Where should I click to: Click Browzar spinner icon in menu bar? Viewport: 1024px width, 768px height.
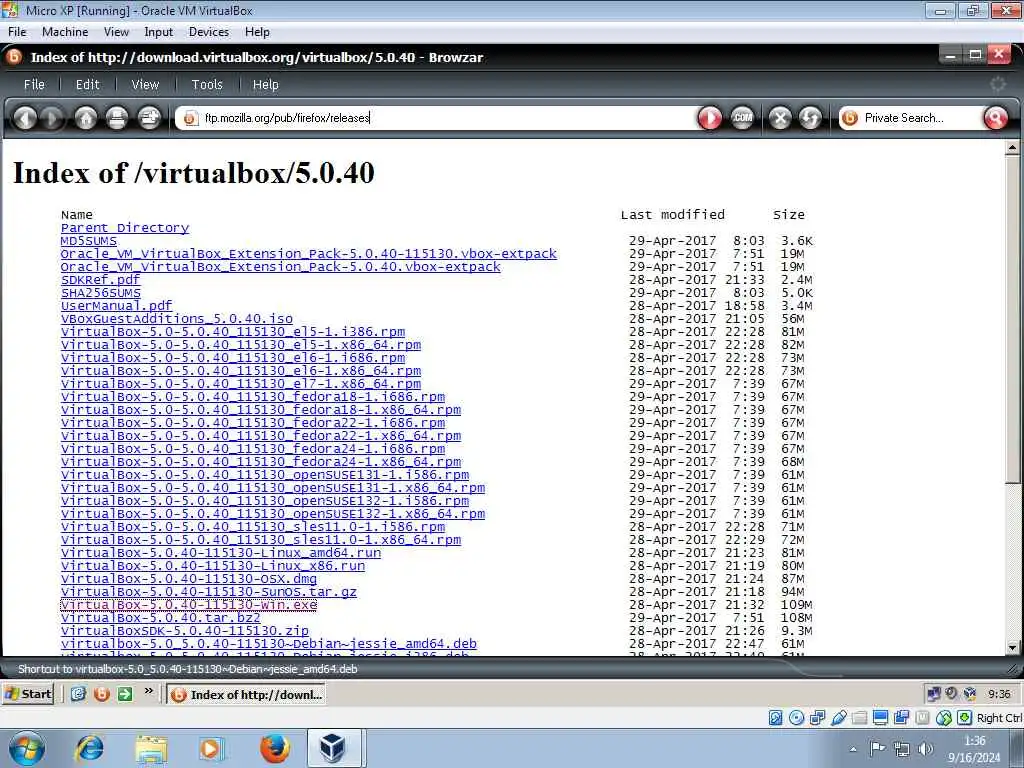998,84
